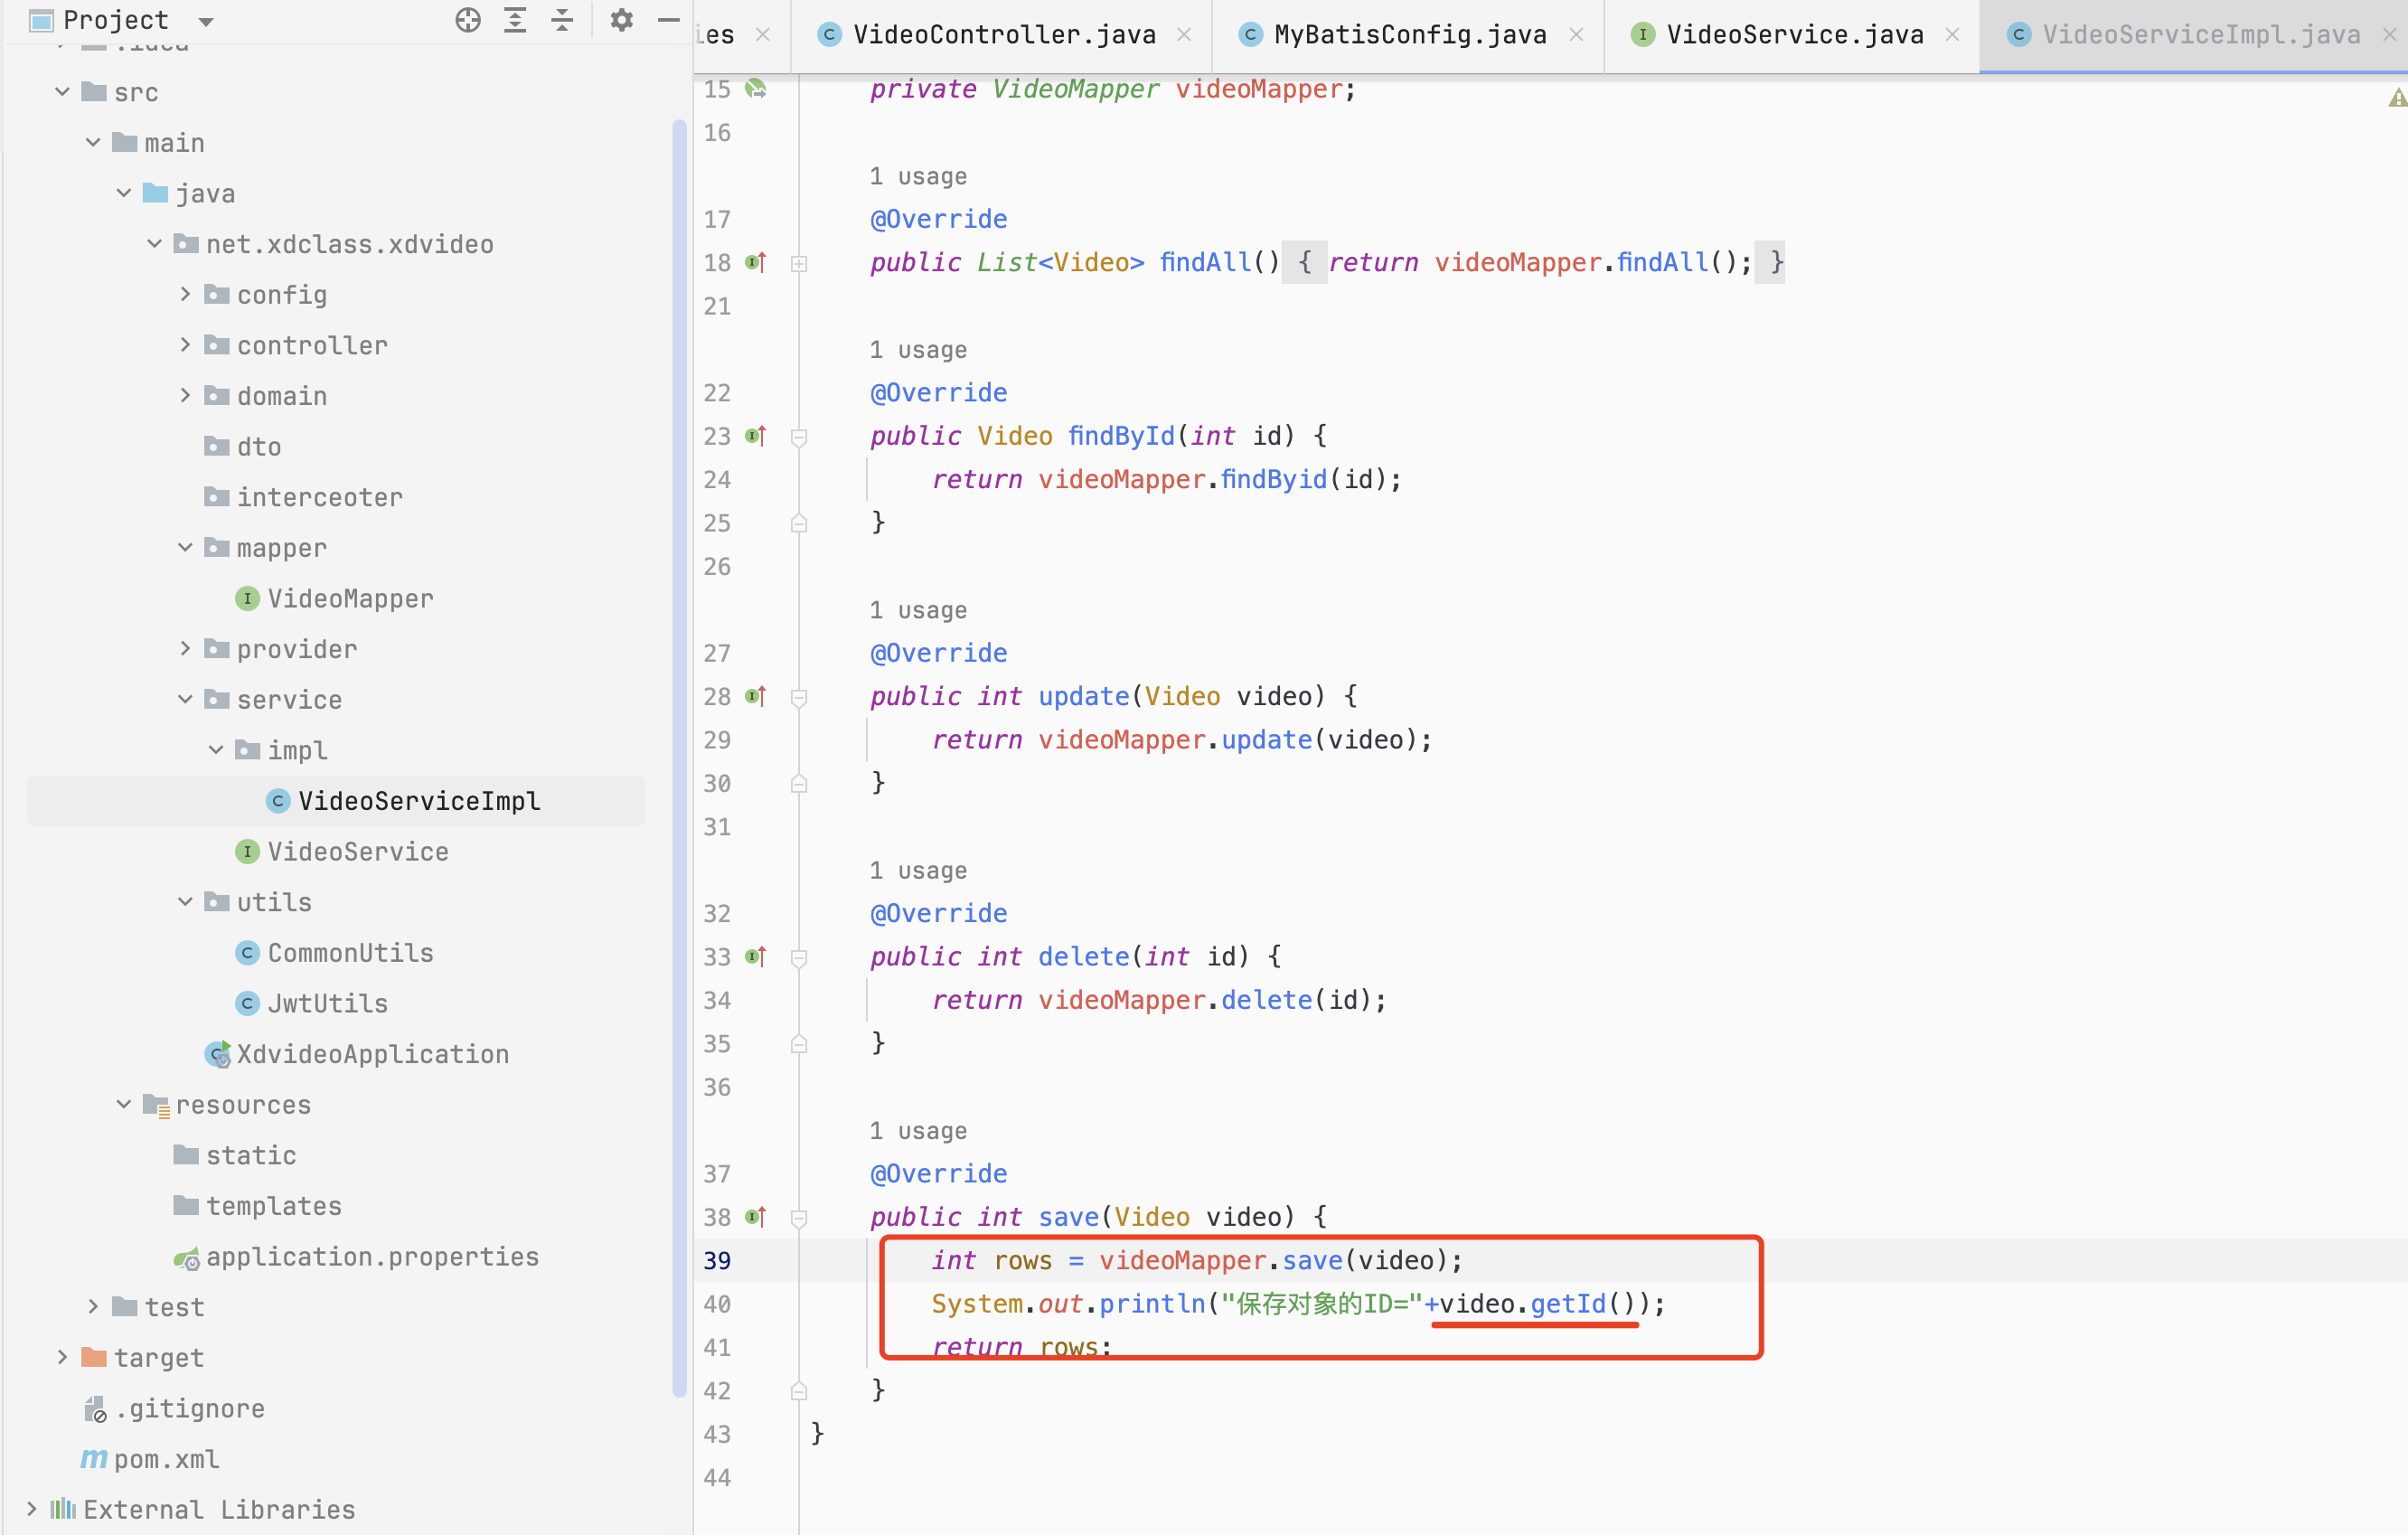Expand the target folder

[x=62, y=1357]
